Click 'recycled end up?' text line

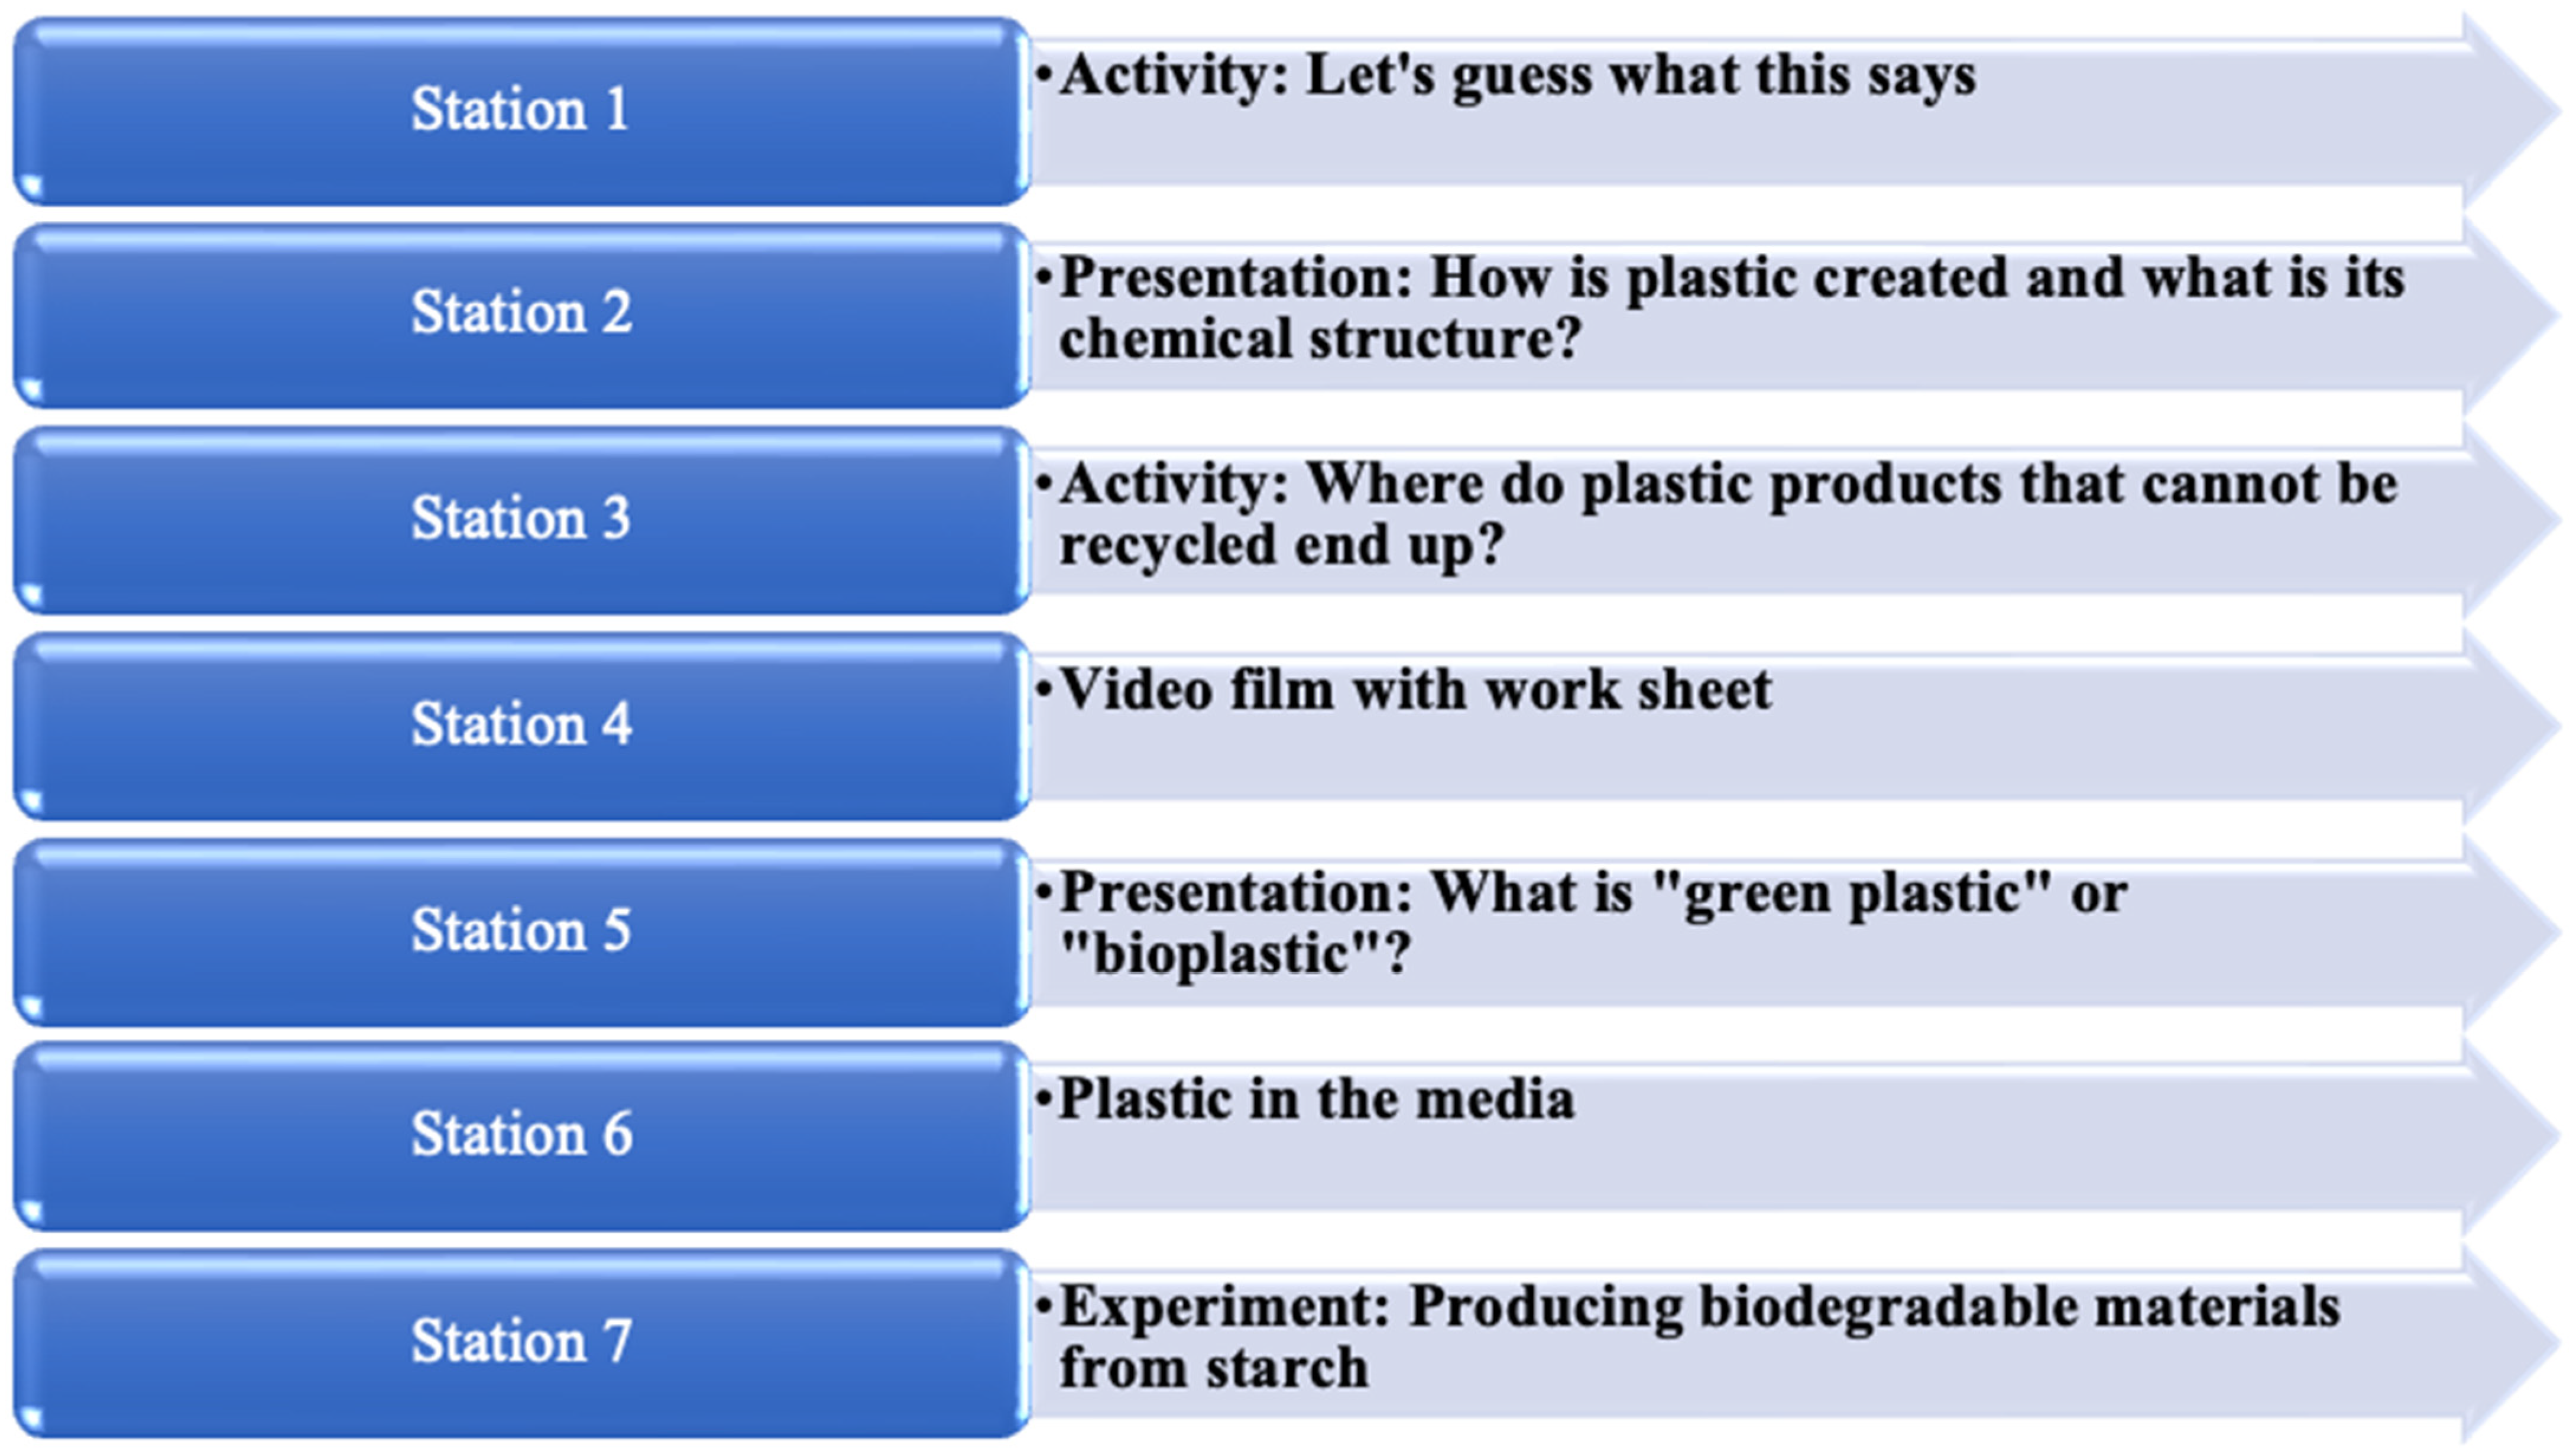[1280, 546]
